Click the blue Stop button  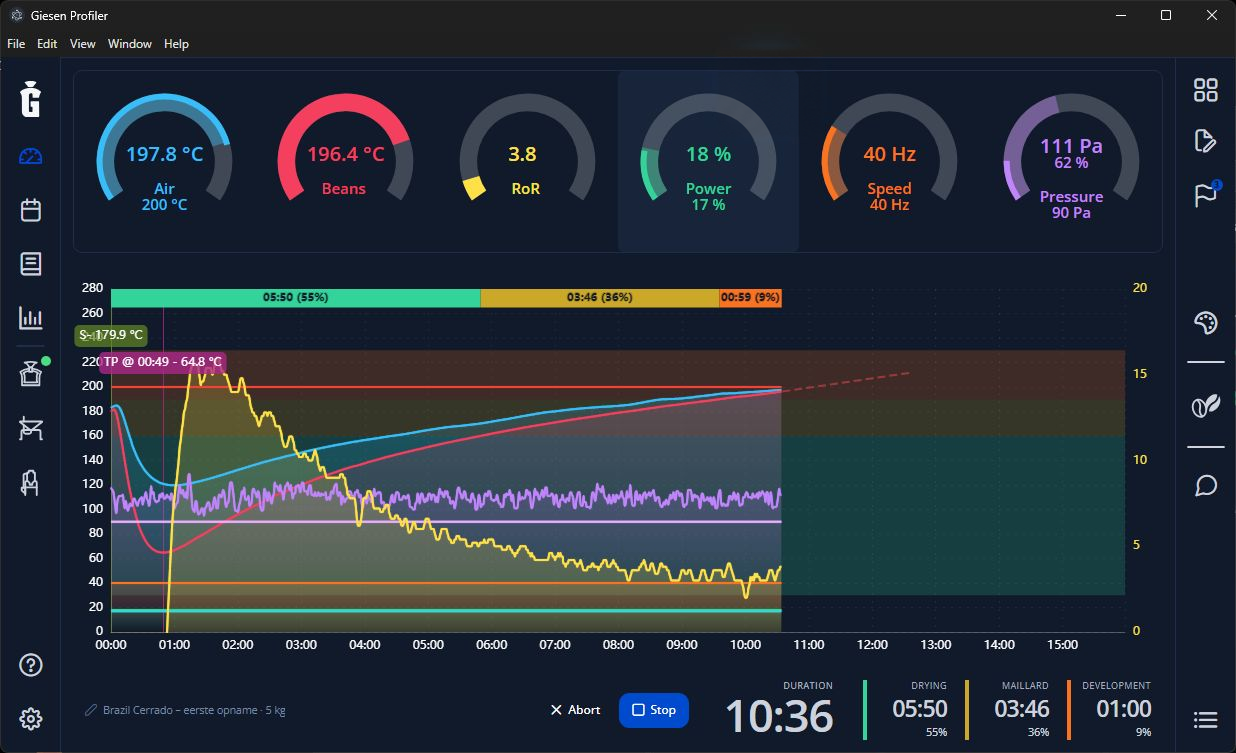(654, 710)
